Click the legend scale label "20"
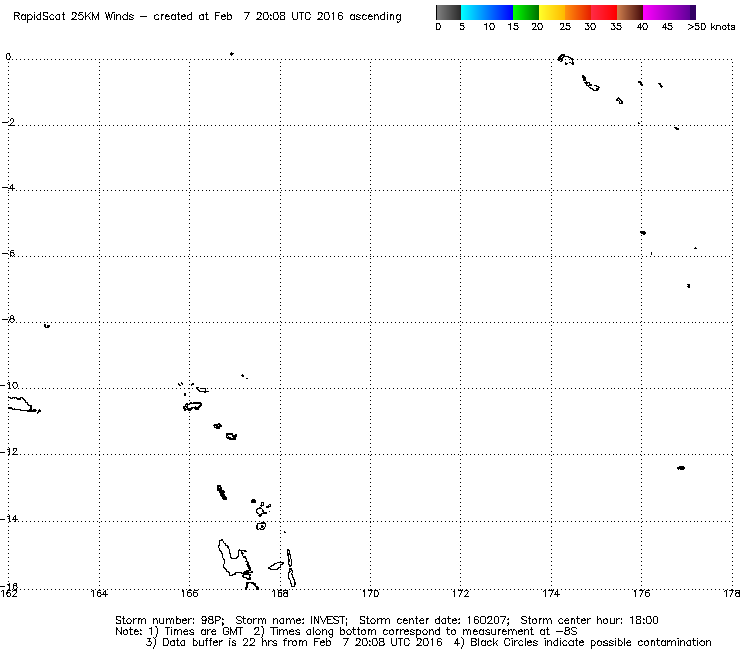This screenshot has height=650, width=740. pyautogui.click(x=537, y=27)
